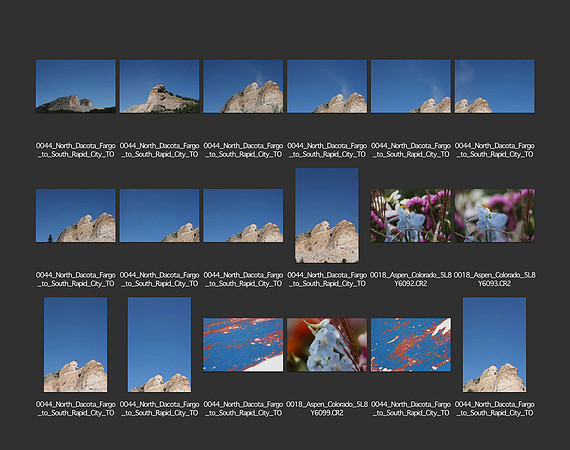Pick the thumbnail with cloud in its upper-left sky

(494, 86)
